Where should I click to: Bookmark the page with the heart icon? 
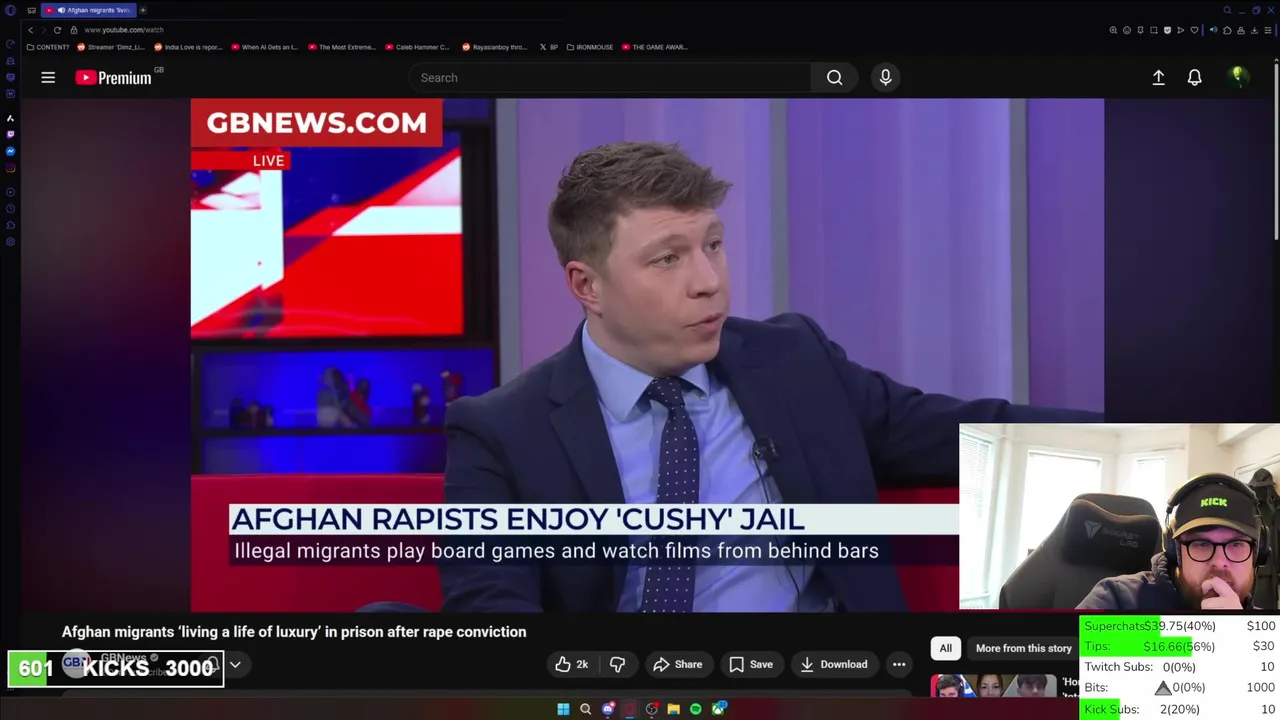click(x=1194, y=30)
